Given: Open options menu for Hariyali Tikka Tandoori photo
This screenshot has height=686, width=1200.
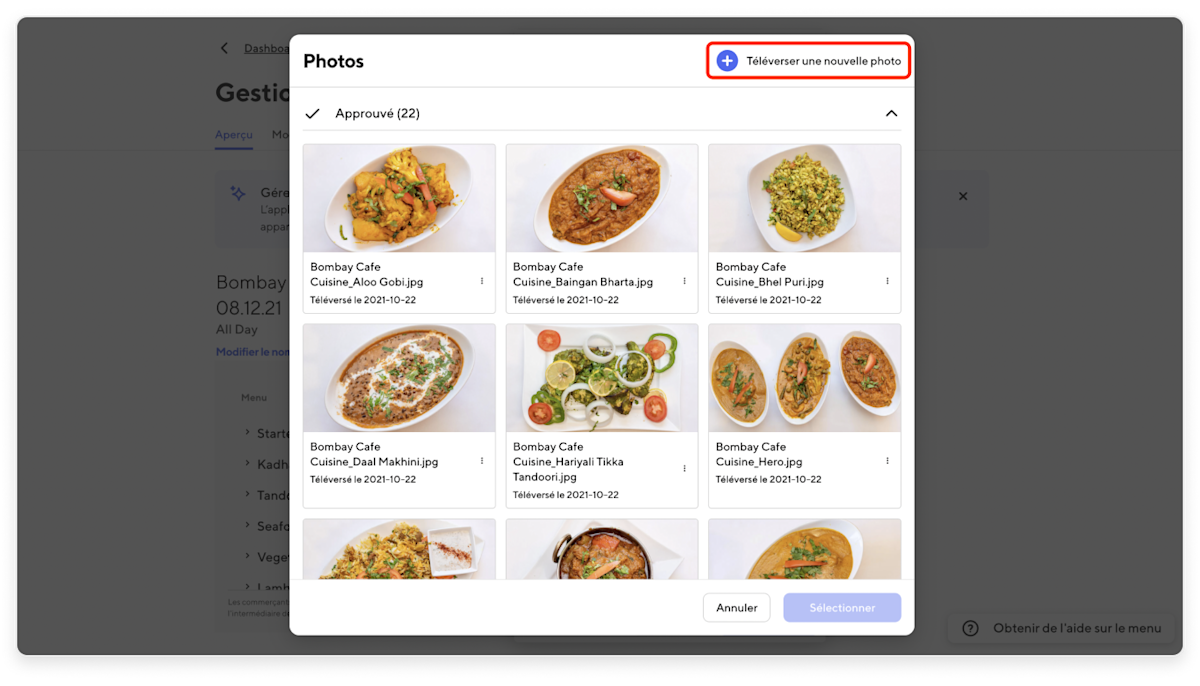Looking at the screenshot, I should pyautogui.click(x=685, y=468).
